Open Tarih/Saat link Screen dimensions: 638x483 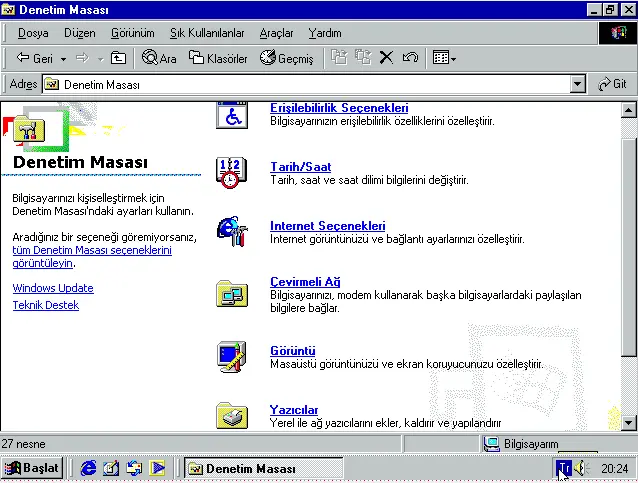[x=301, y=167]
